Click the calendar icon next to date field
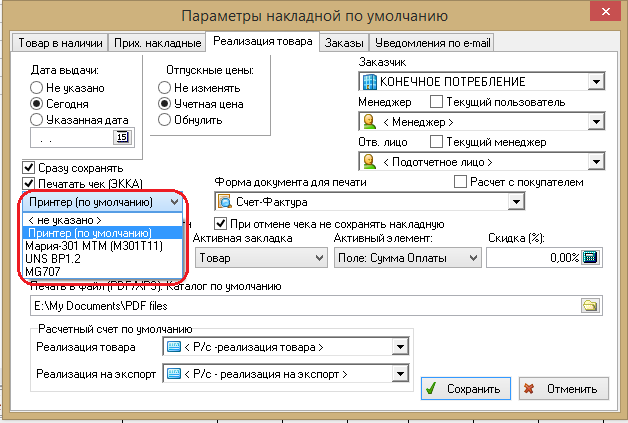 coord(122,138)
